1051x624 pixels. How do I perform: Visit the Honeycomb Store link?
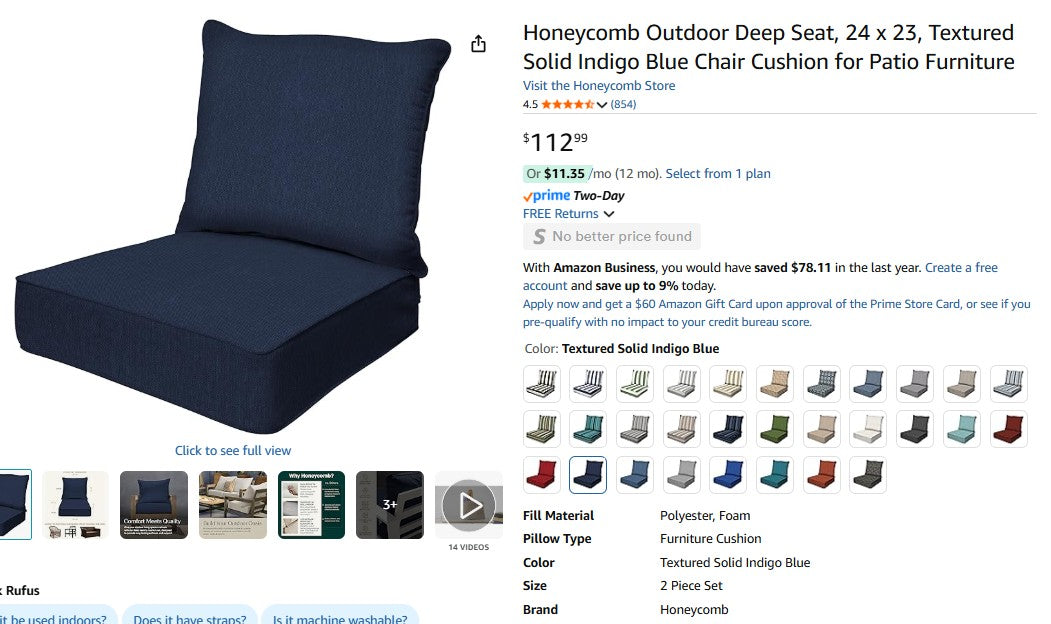click(599, 86)
